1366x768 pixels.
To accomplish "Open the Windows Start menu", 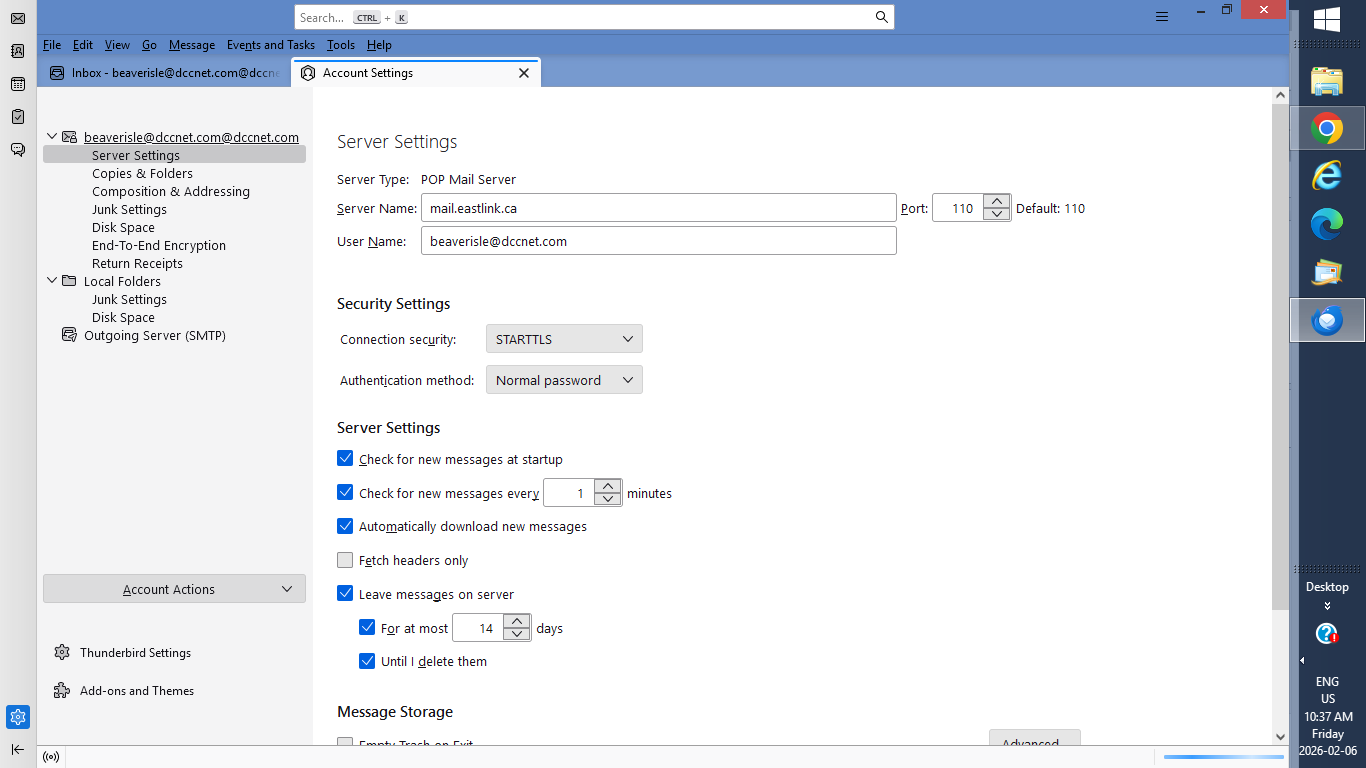I will point(1327,19).
